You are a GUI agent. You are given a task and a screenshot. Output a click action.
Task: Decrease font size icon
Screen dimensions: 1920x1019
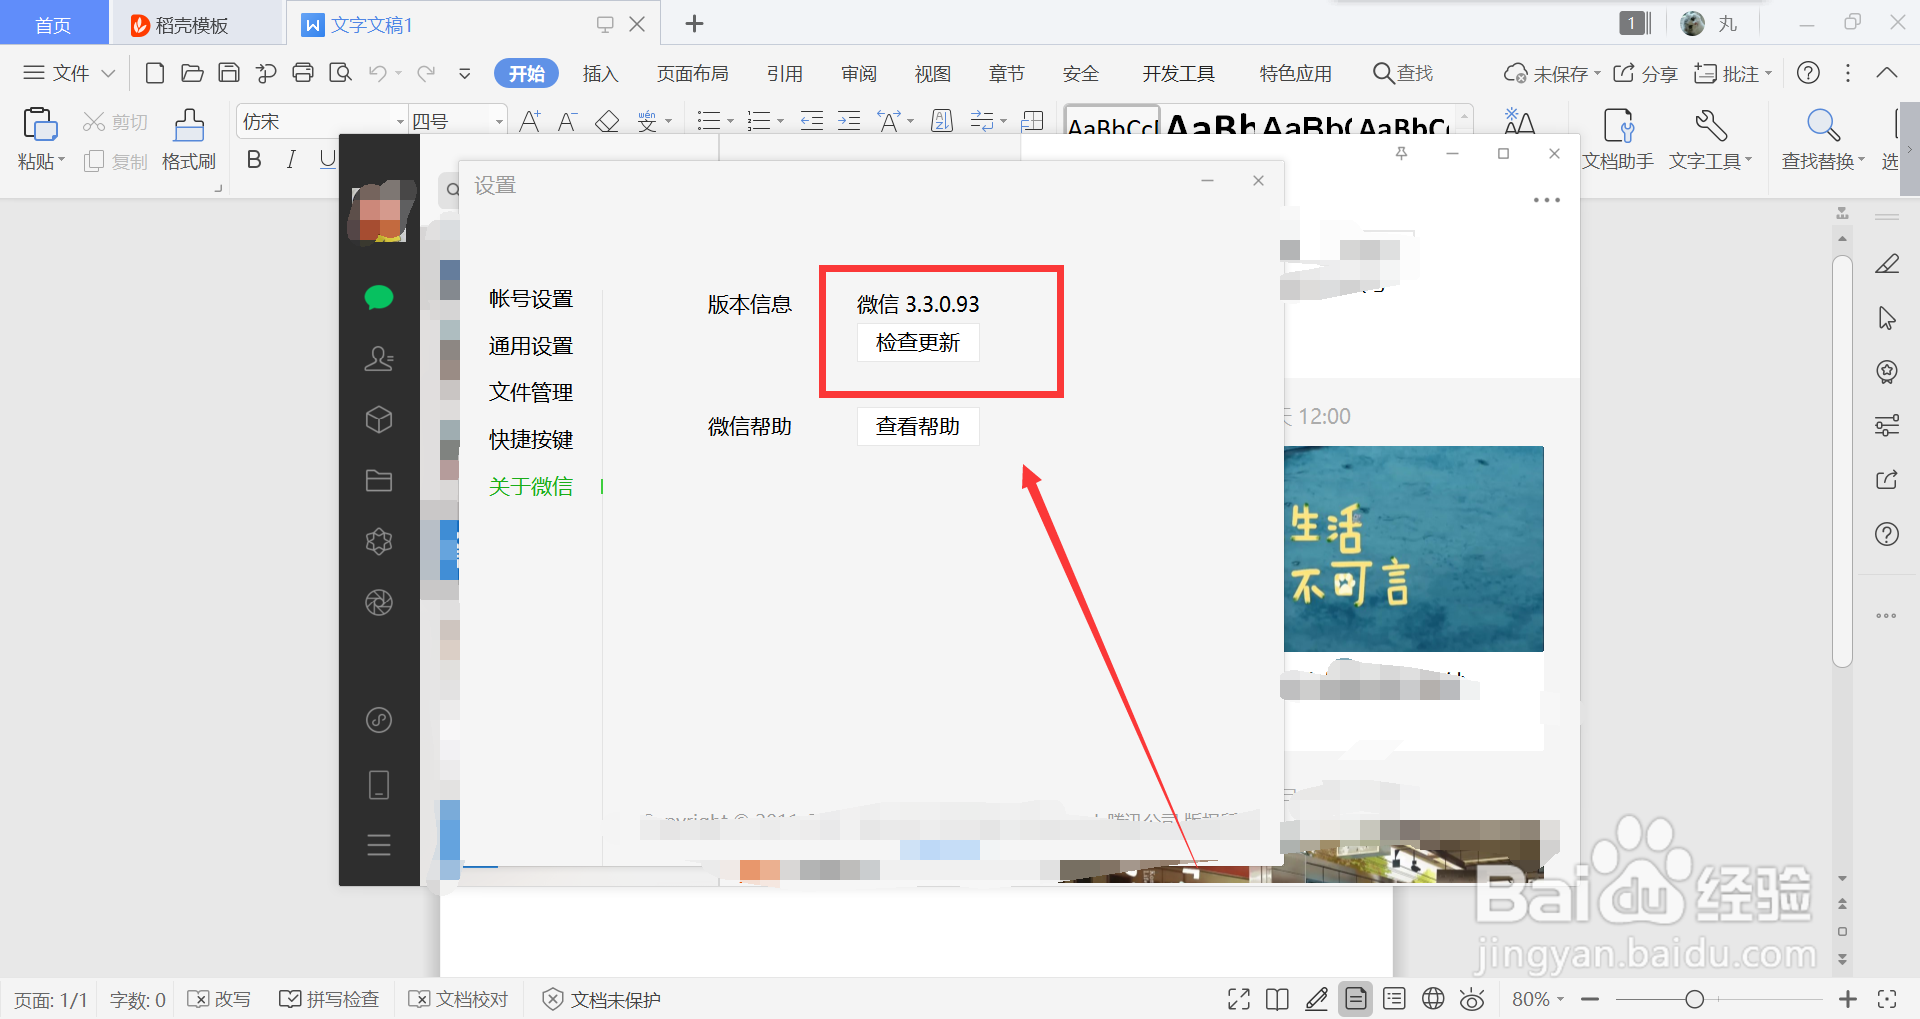pos(567,121)
